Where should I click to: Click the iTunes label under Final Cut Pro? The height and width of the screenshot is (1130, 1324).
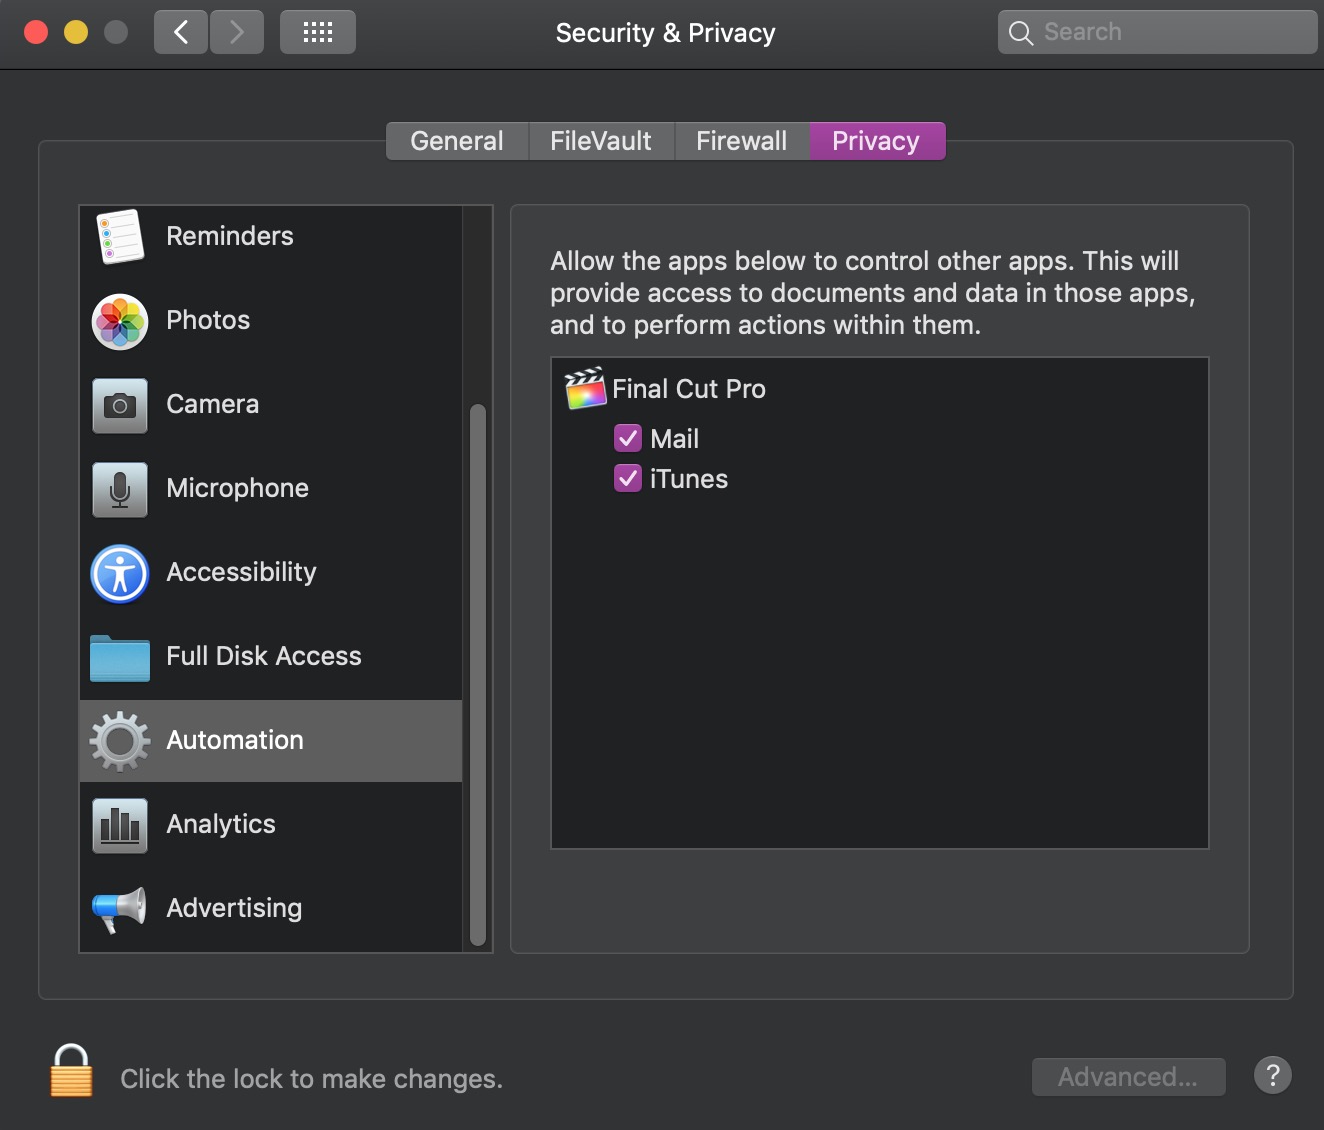click(x=689, y=479)
